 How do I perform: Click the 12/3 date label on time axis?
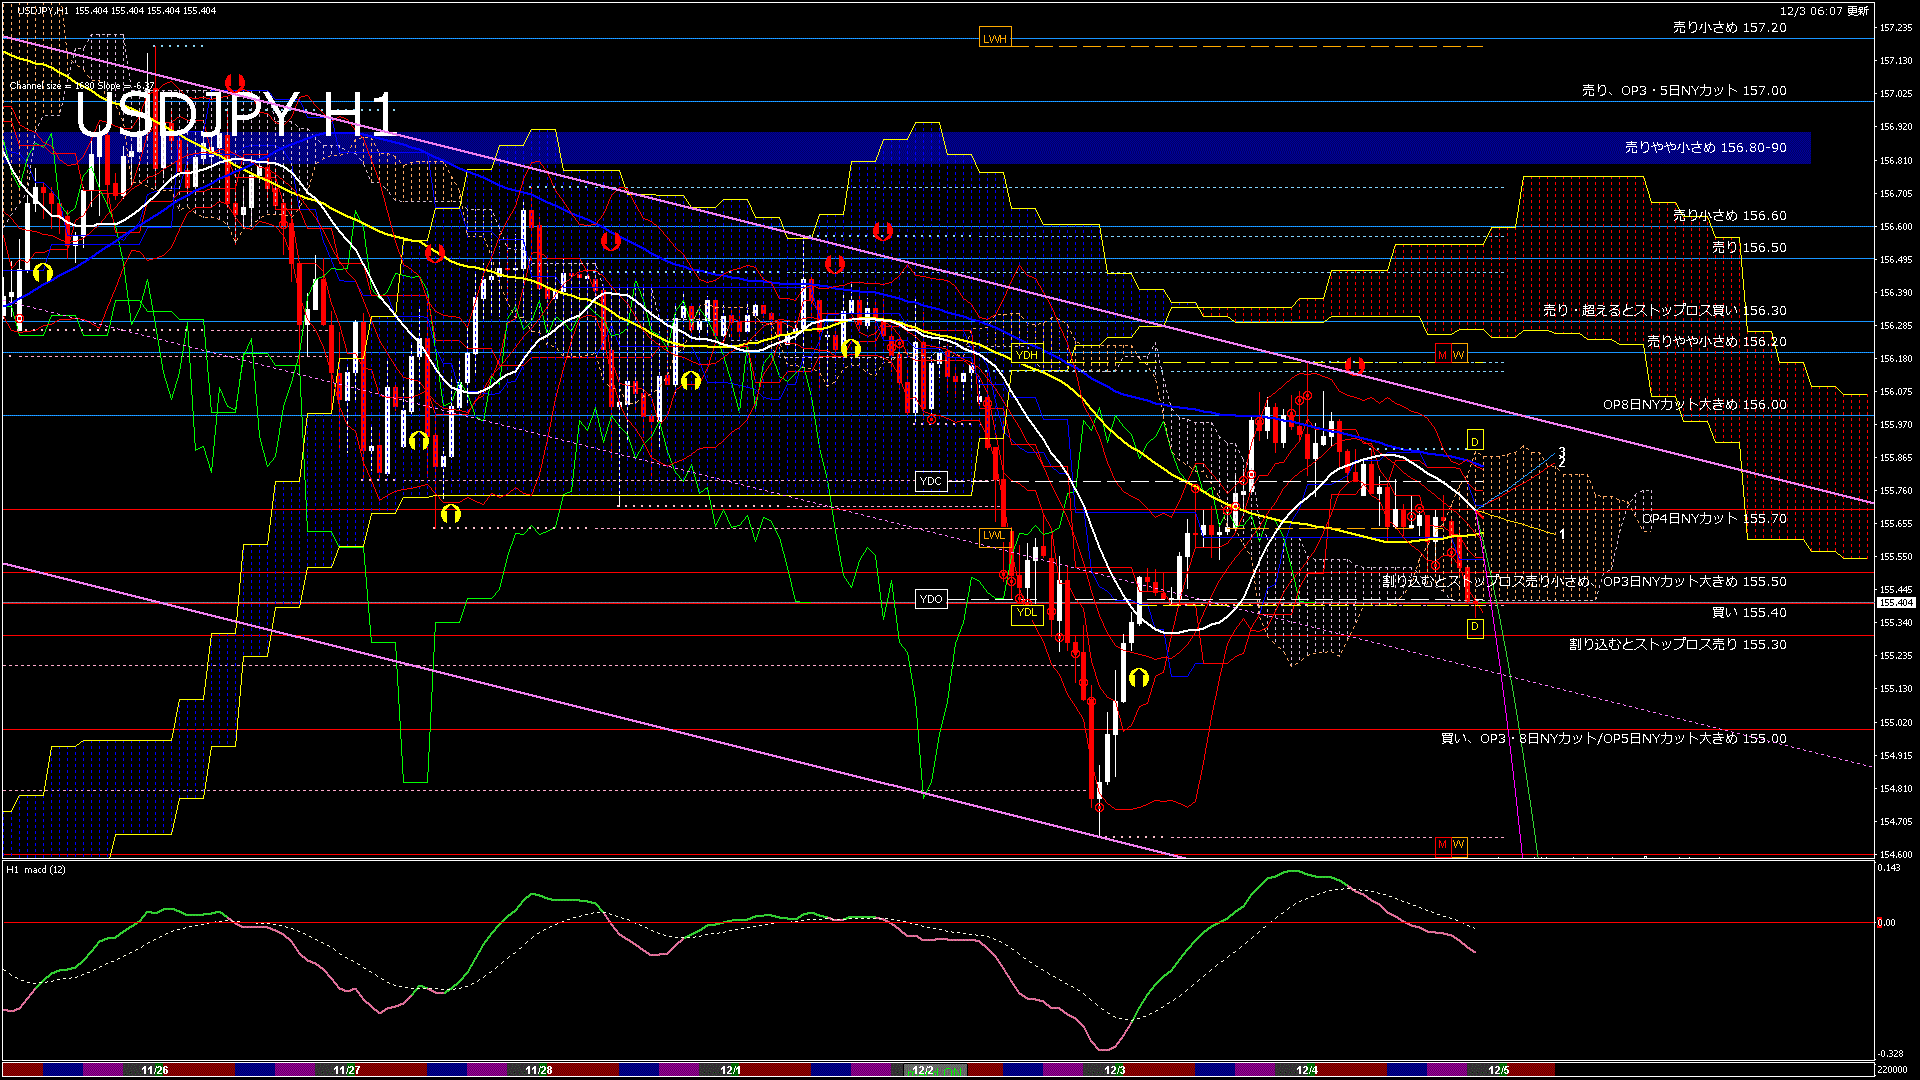[x=1114, y=1070]
